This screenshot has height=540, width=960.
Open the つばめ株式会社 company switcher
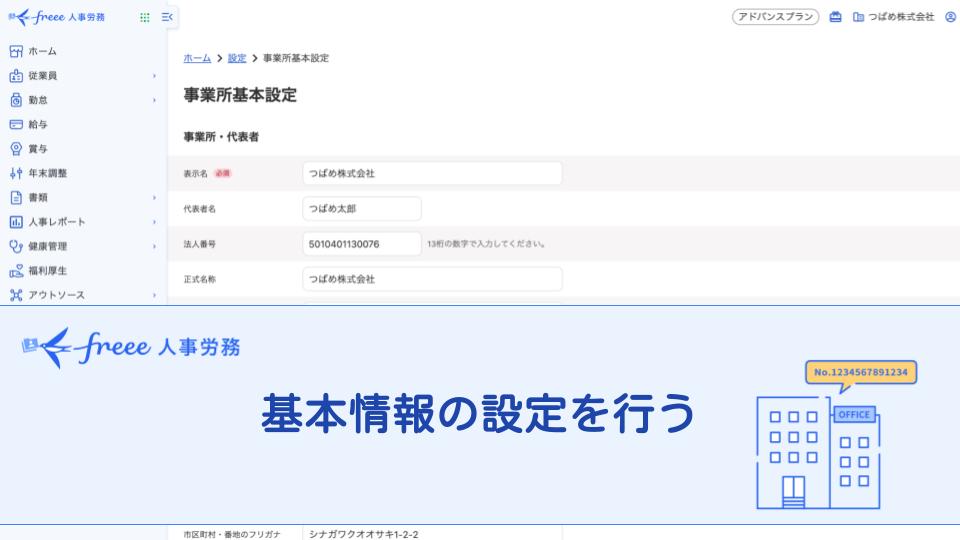tap(901, 17)
